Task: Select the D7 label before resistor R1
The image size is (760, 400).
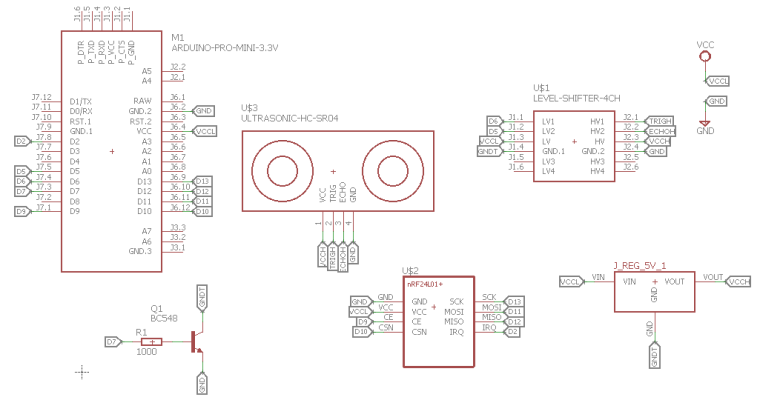Action: [113, 342]
